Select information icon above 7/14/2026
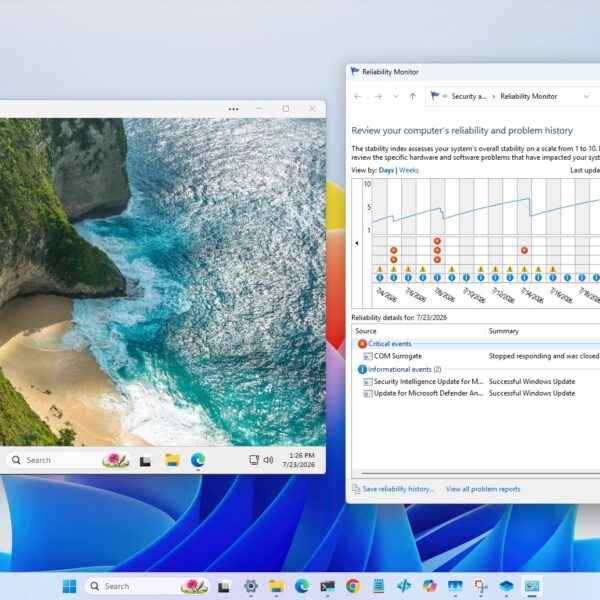 click(x=524, y=278)
